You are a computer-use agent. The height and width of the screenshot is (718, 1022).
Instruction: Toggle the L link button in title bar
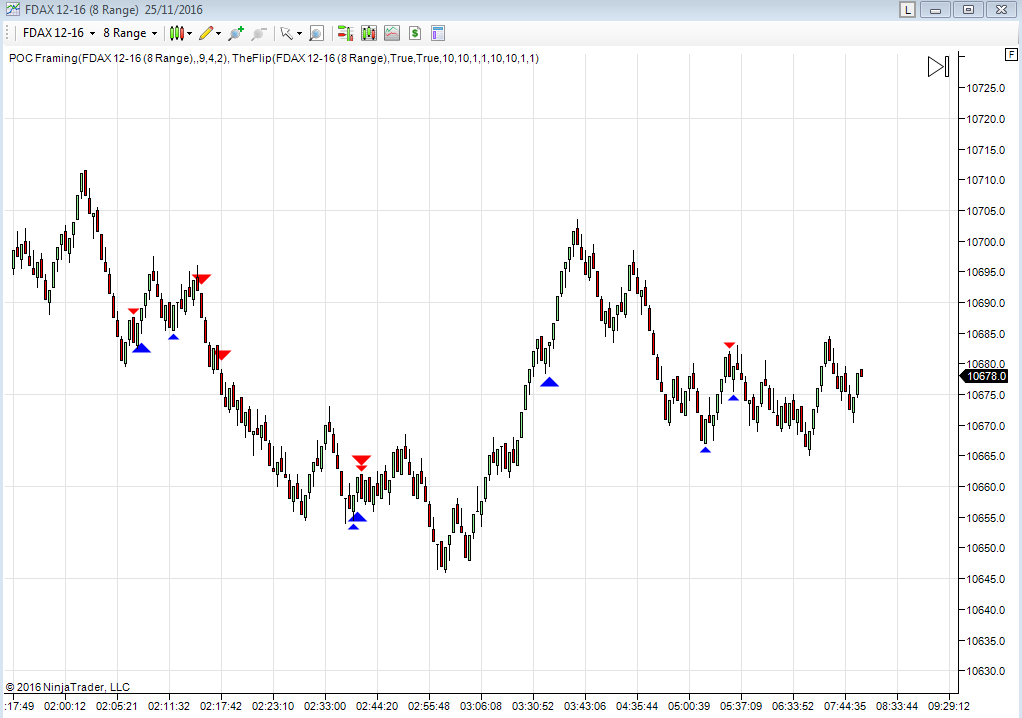coord(908,9)
